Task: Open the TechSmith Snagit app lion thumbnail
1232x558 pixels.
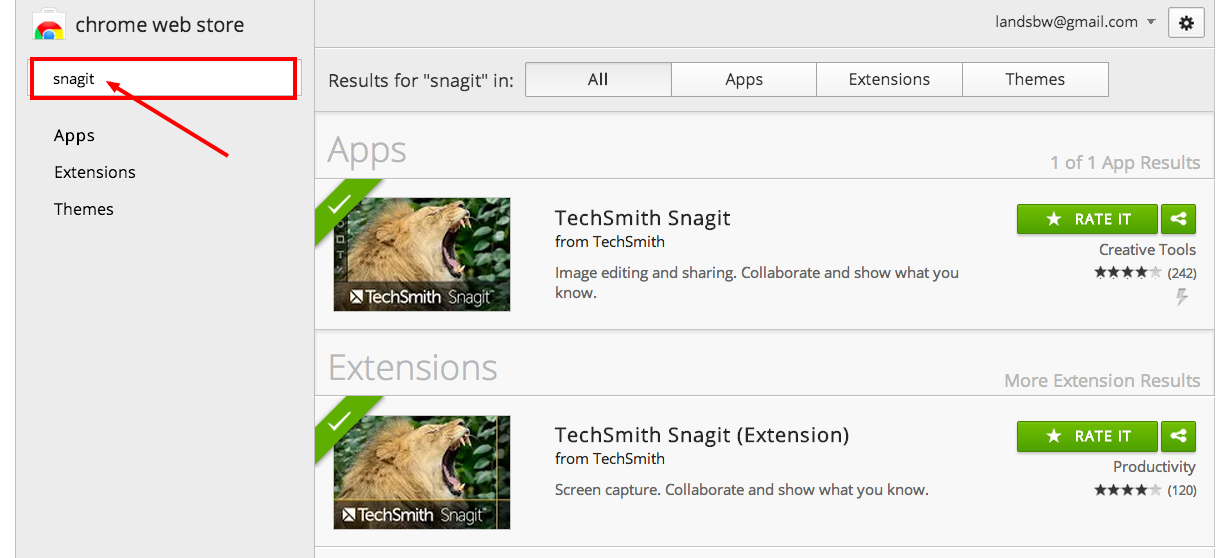Action: 422,254
